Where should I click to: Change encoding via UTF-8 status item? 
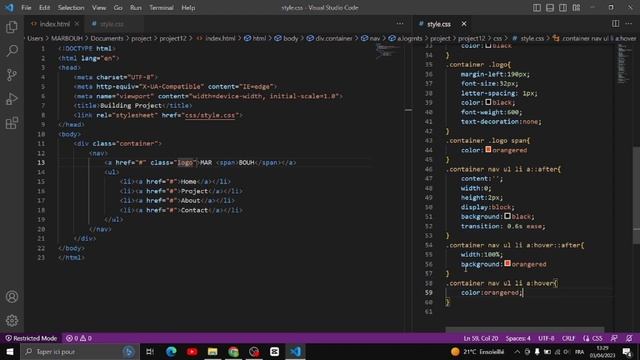coord(546,338)
